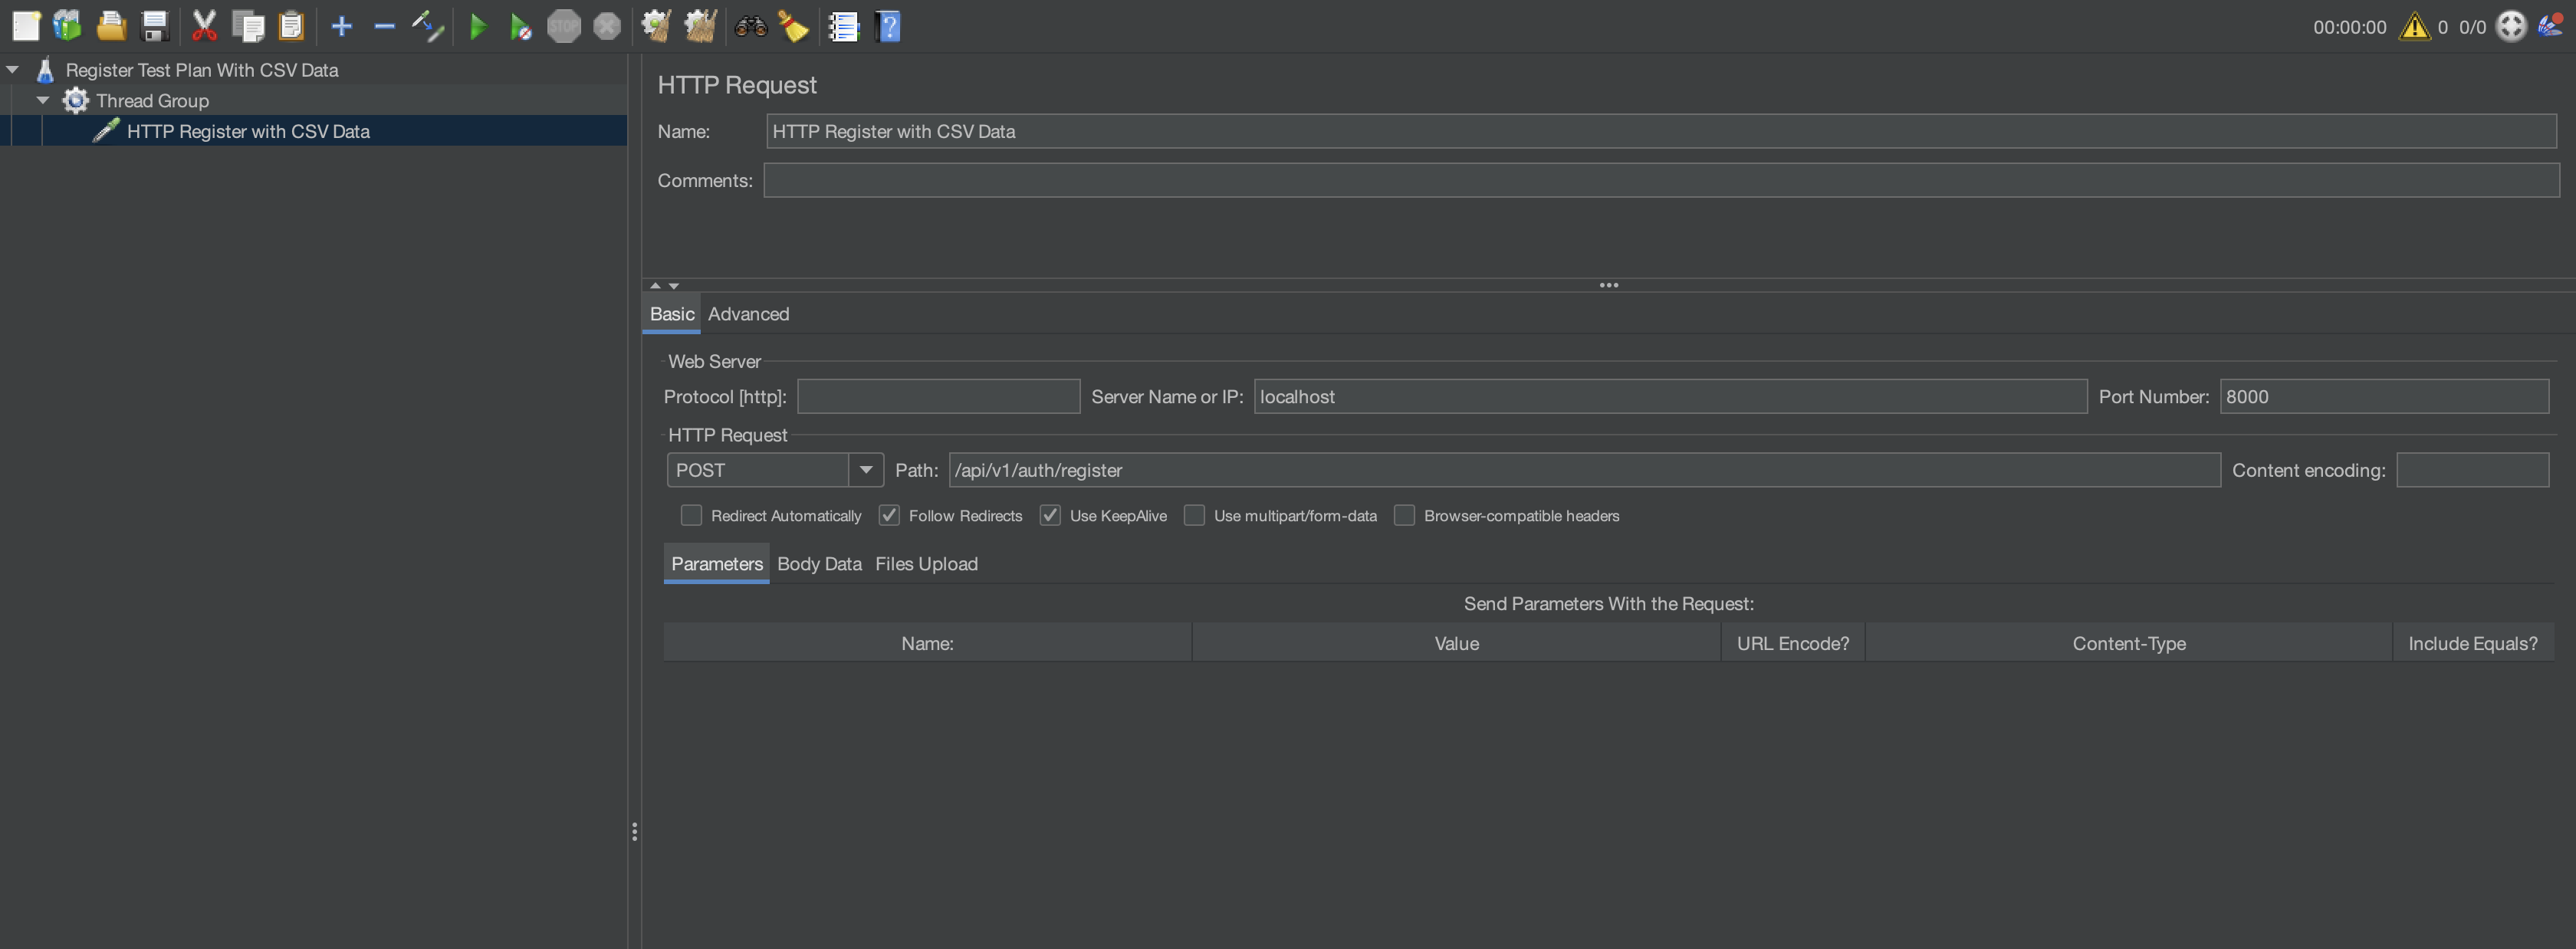The width and height of the screenshot is (2576, 949).
Task: Disable Follow Redirects option
Action: point(889,515)
